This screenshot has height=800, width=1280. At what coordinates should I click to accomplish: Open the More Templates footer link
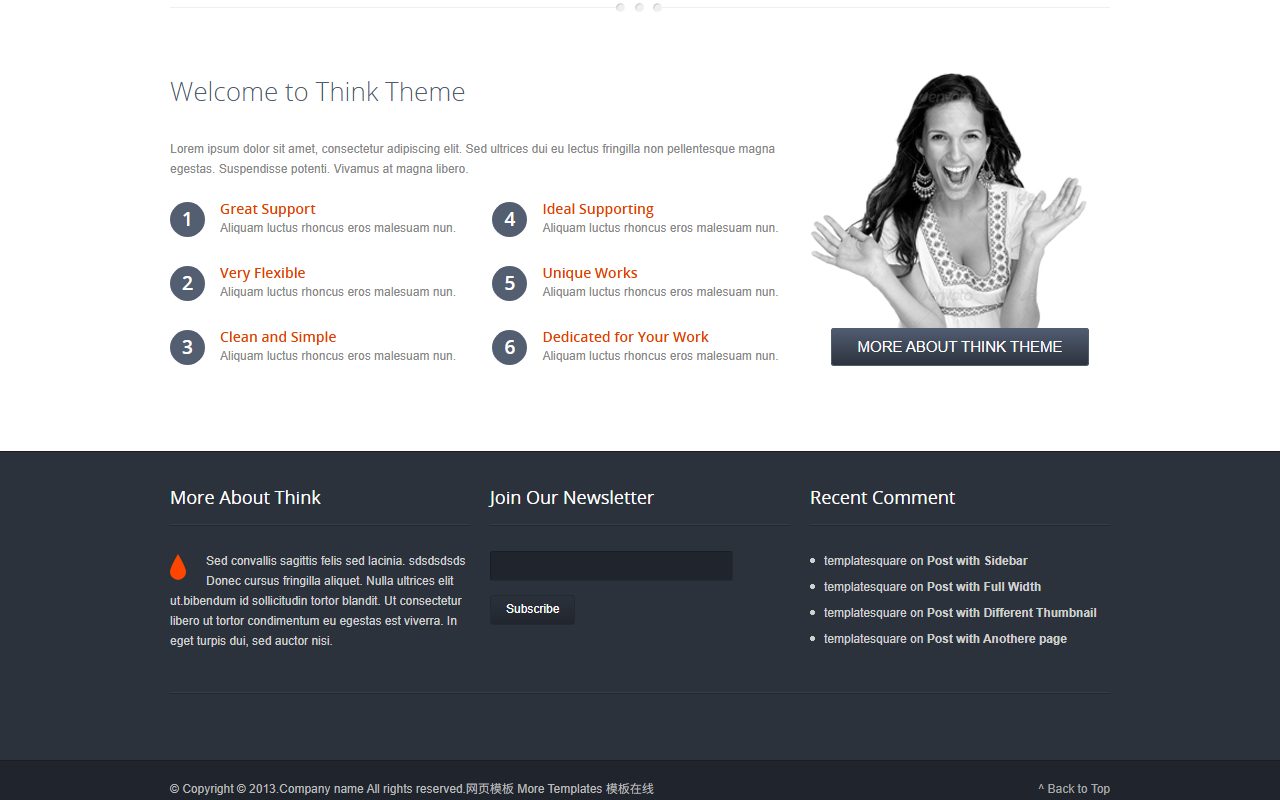pos(560,789)
